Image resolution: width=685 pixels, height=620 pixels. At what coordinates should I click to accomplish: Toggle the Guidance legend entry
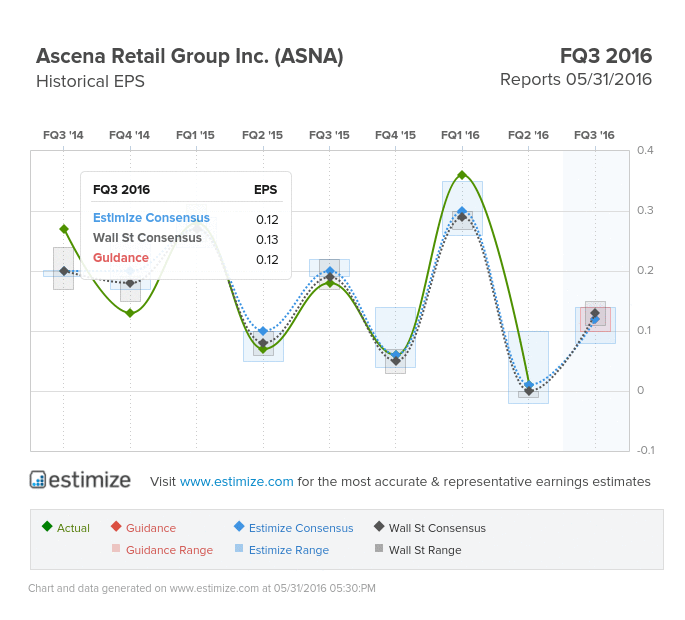[143, 528]
